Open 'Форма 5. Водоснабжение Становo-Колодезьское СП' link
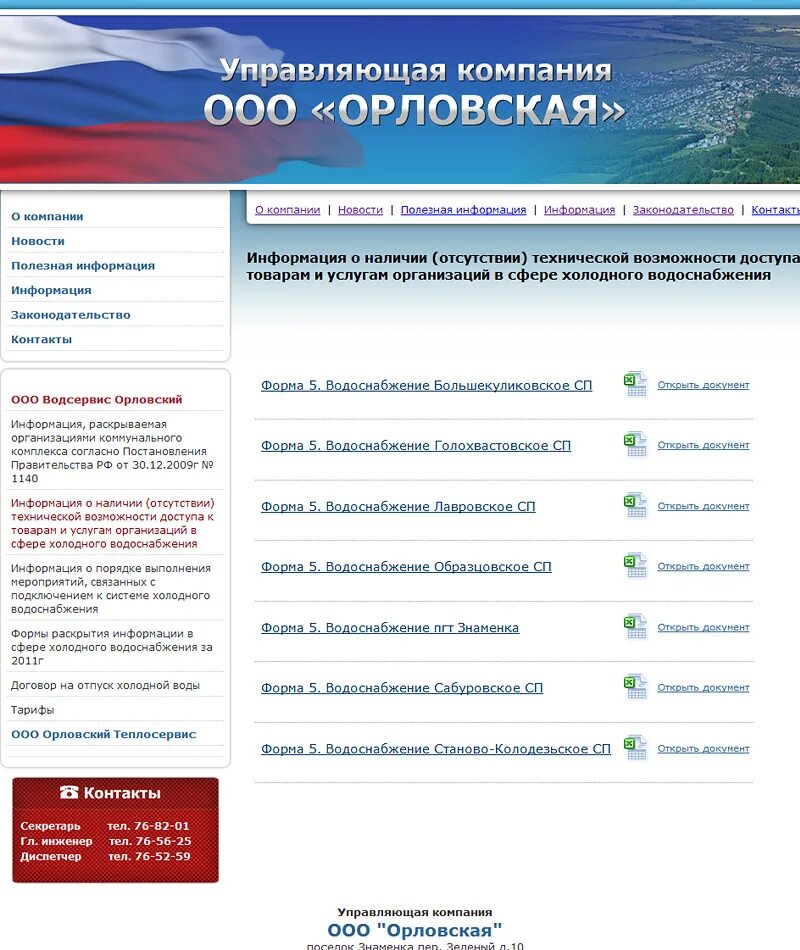 click(x=436, y=749)
